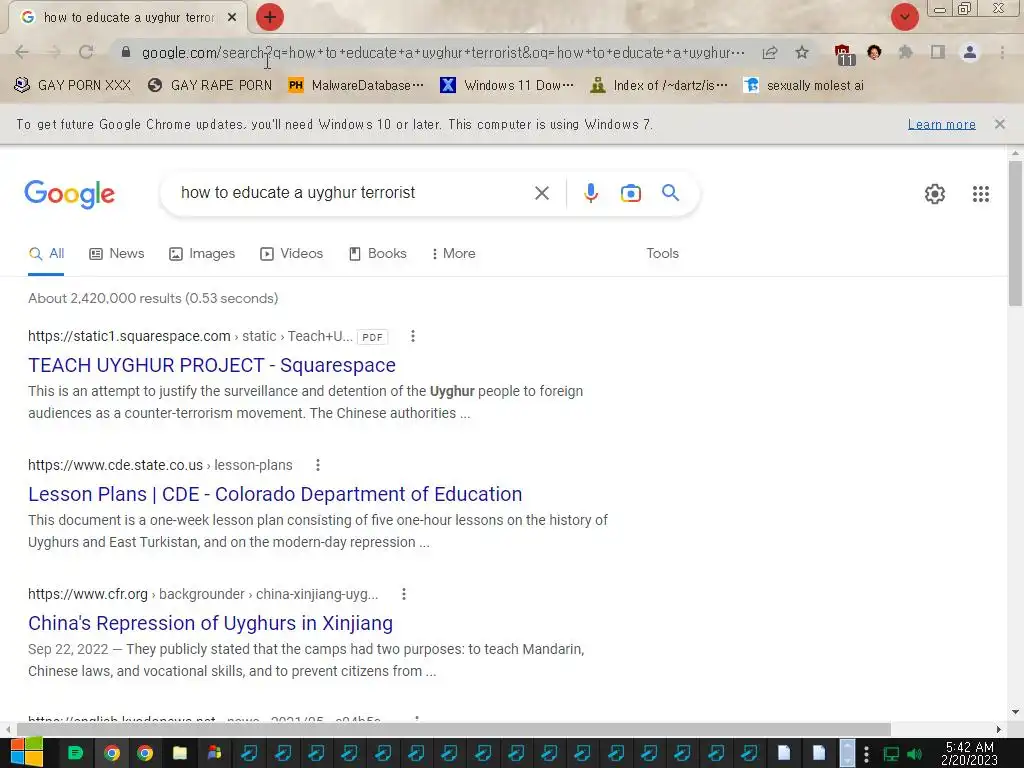Viewport: 1024px width, 768px height.
Task: Open options for the cfr.org result
Action: (x=404, y=594)
